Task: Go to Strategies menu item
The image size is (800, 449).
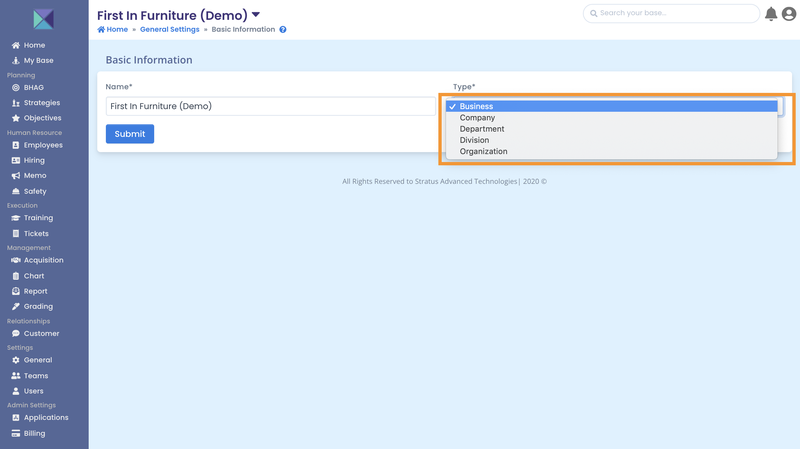Action: point(42,103)
